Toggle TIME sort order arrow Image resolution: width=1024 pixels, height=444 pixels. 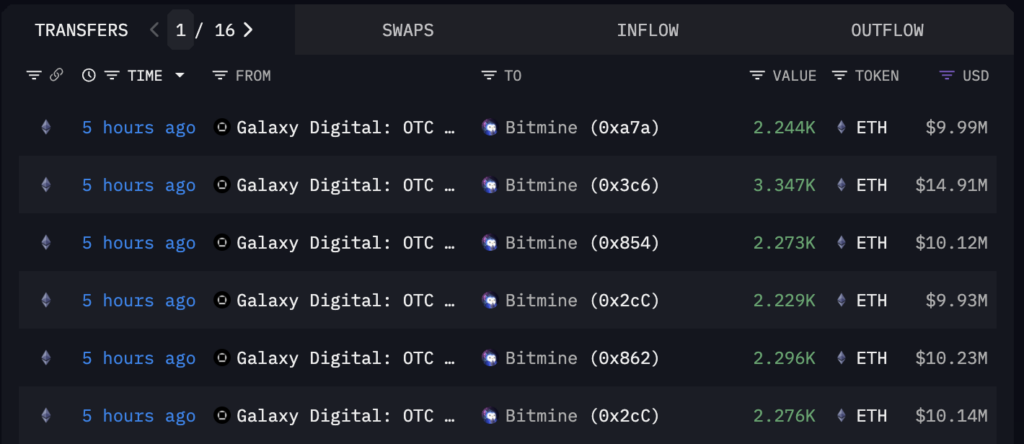180,76
